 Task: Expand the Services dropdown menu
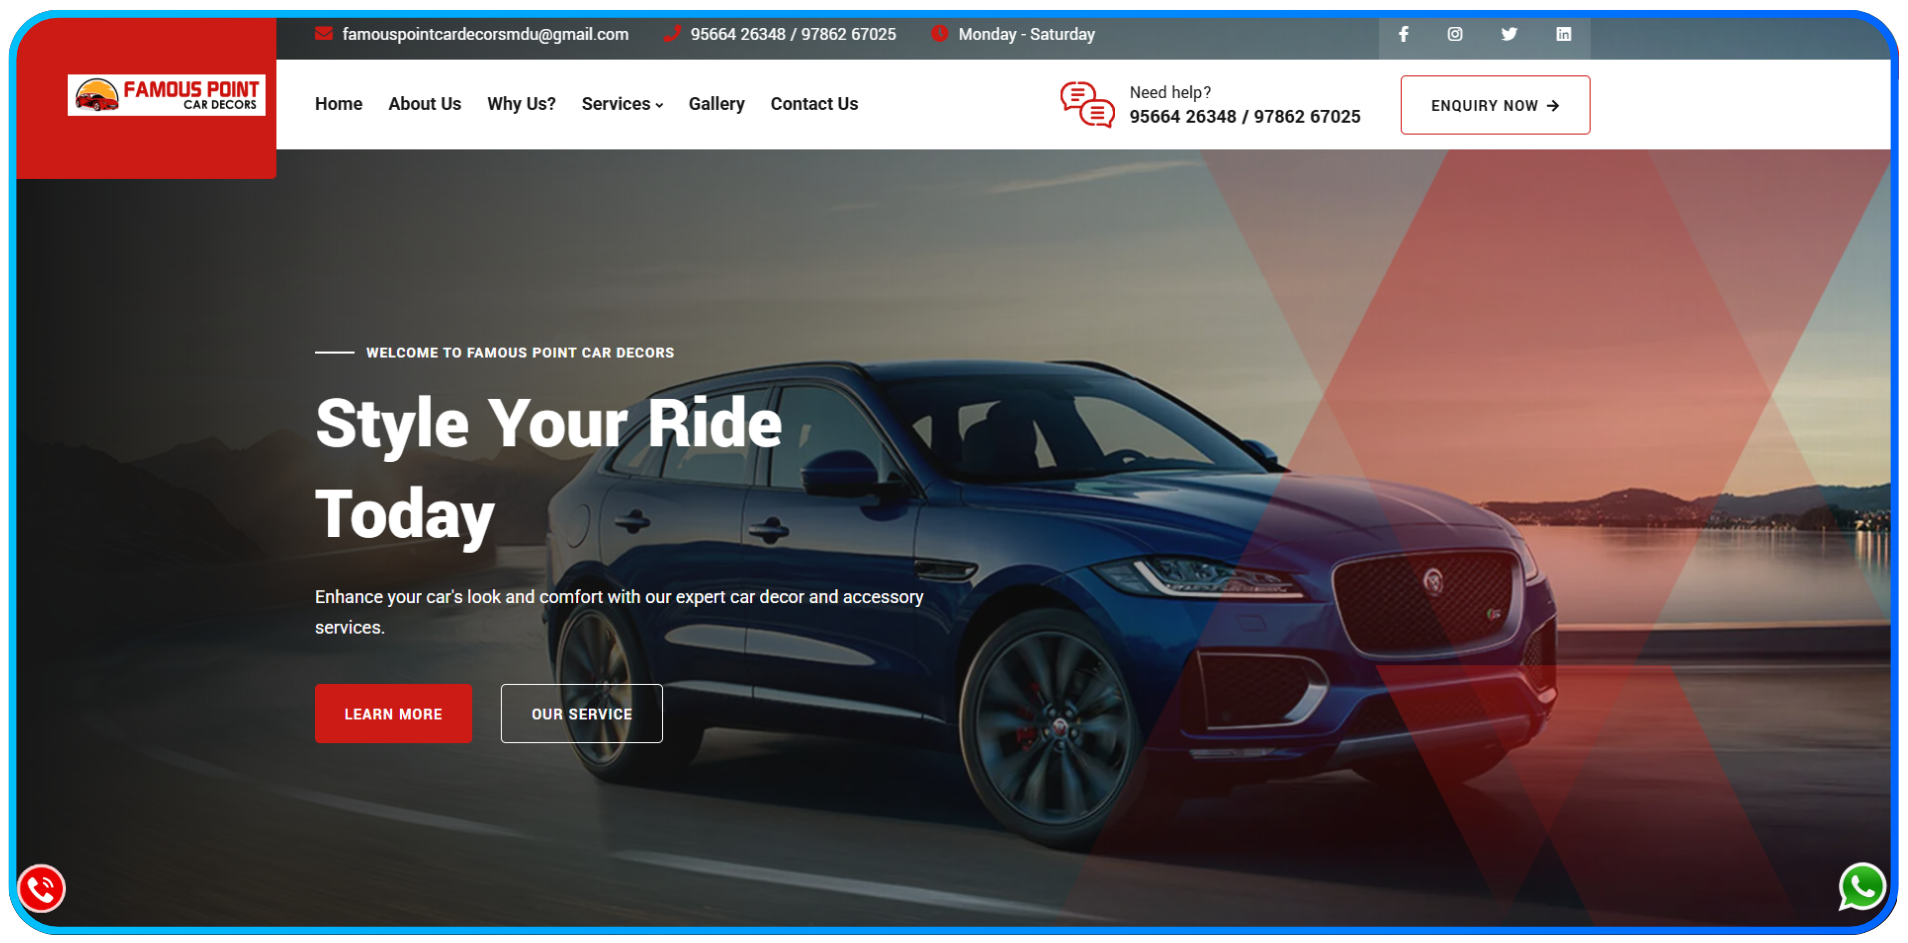coord(622,104)
